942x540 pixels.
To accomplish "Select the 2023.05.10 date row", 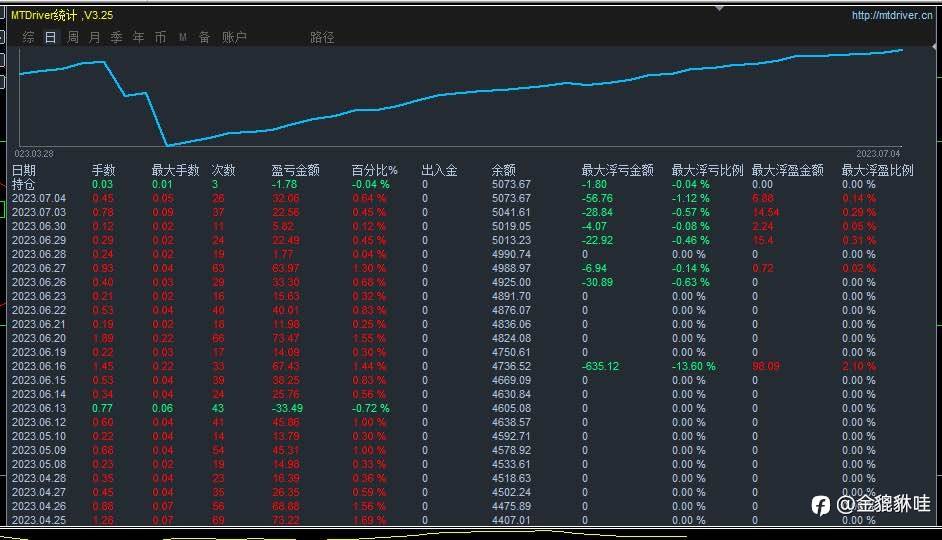I will click(38, 437).
